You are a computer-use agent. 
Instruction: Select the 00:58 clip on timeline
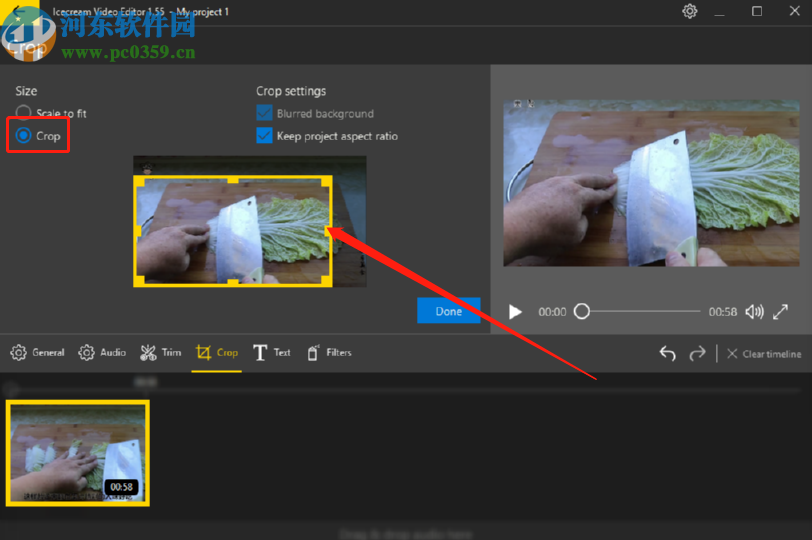tap(78, 453)
